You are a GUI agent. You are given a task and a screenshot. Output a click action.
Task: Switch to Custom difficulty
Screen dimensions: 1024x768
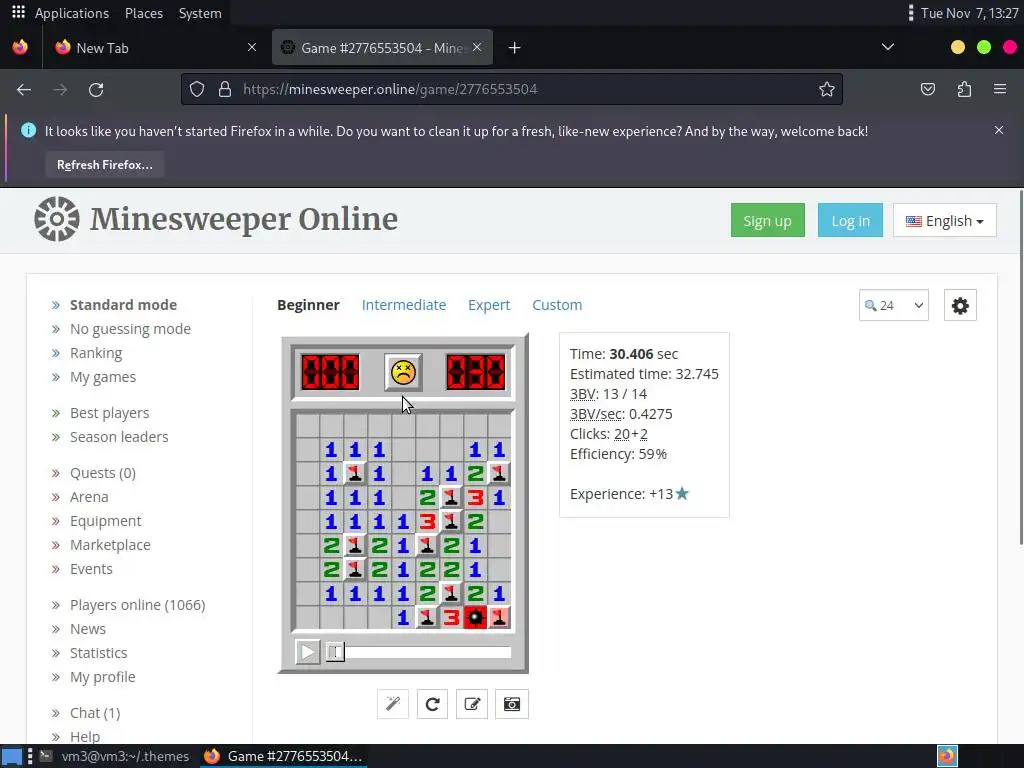coord(557,305)
